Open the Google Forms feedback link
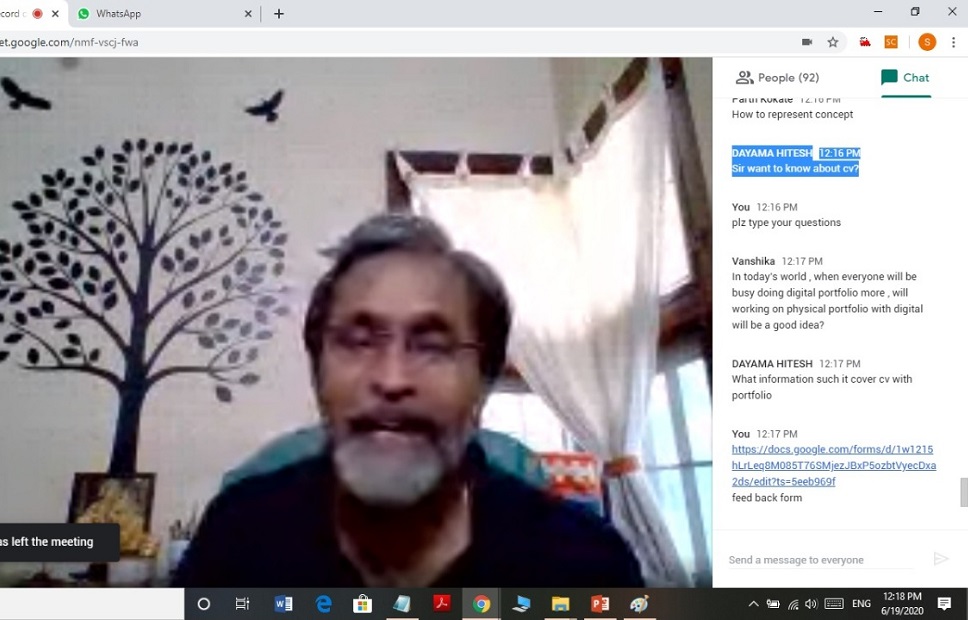 click(833, 465)
